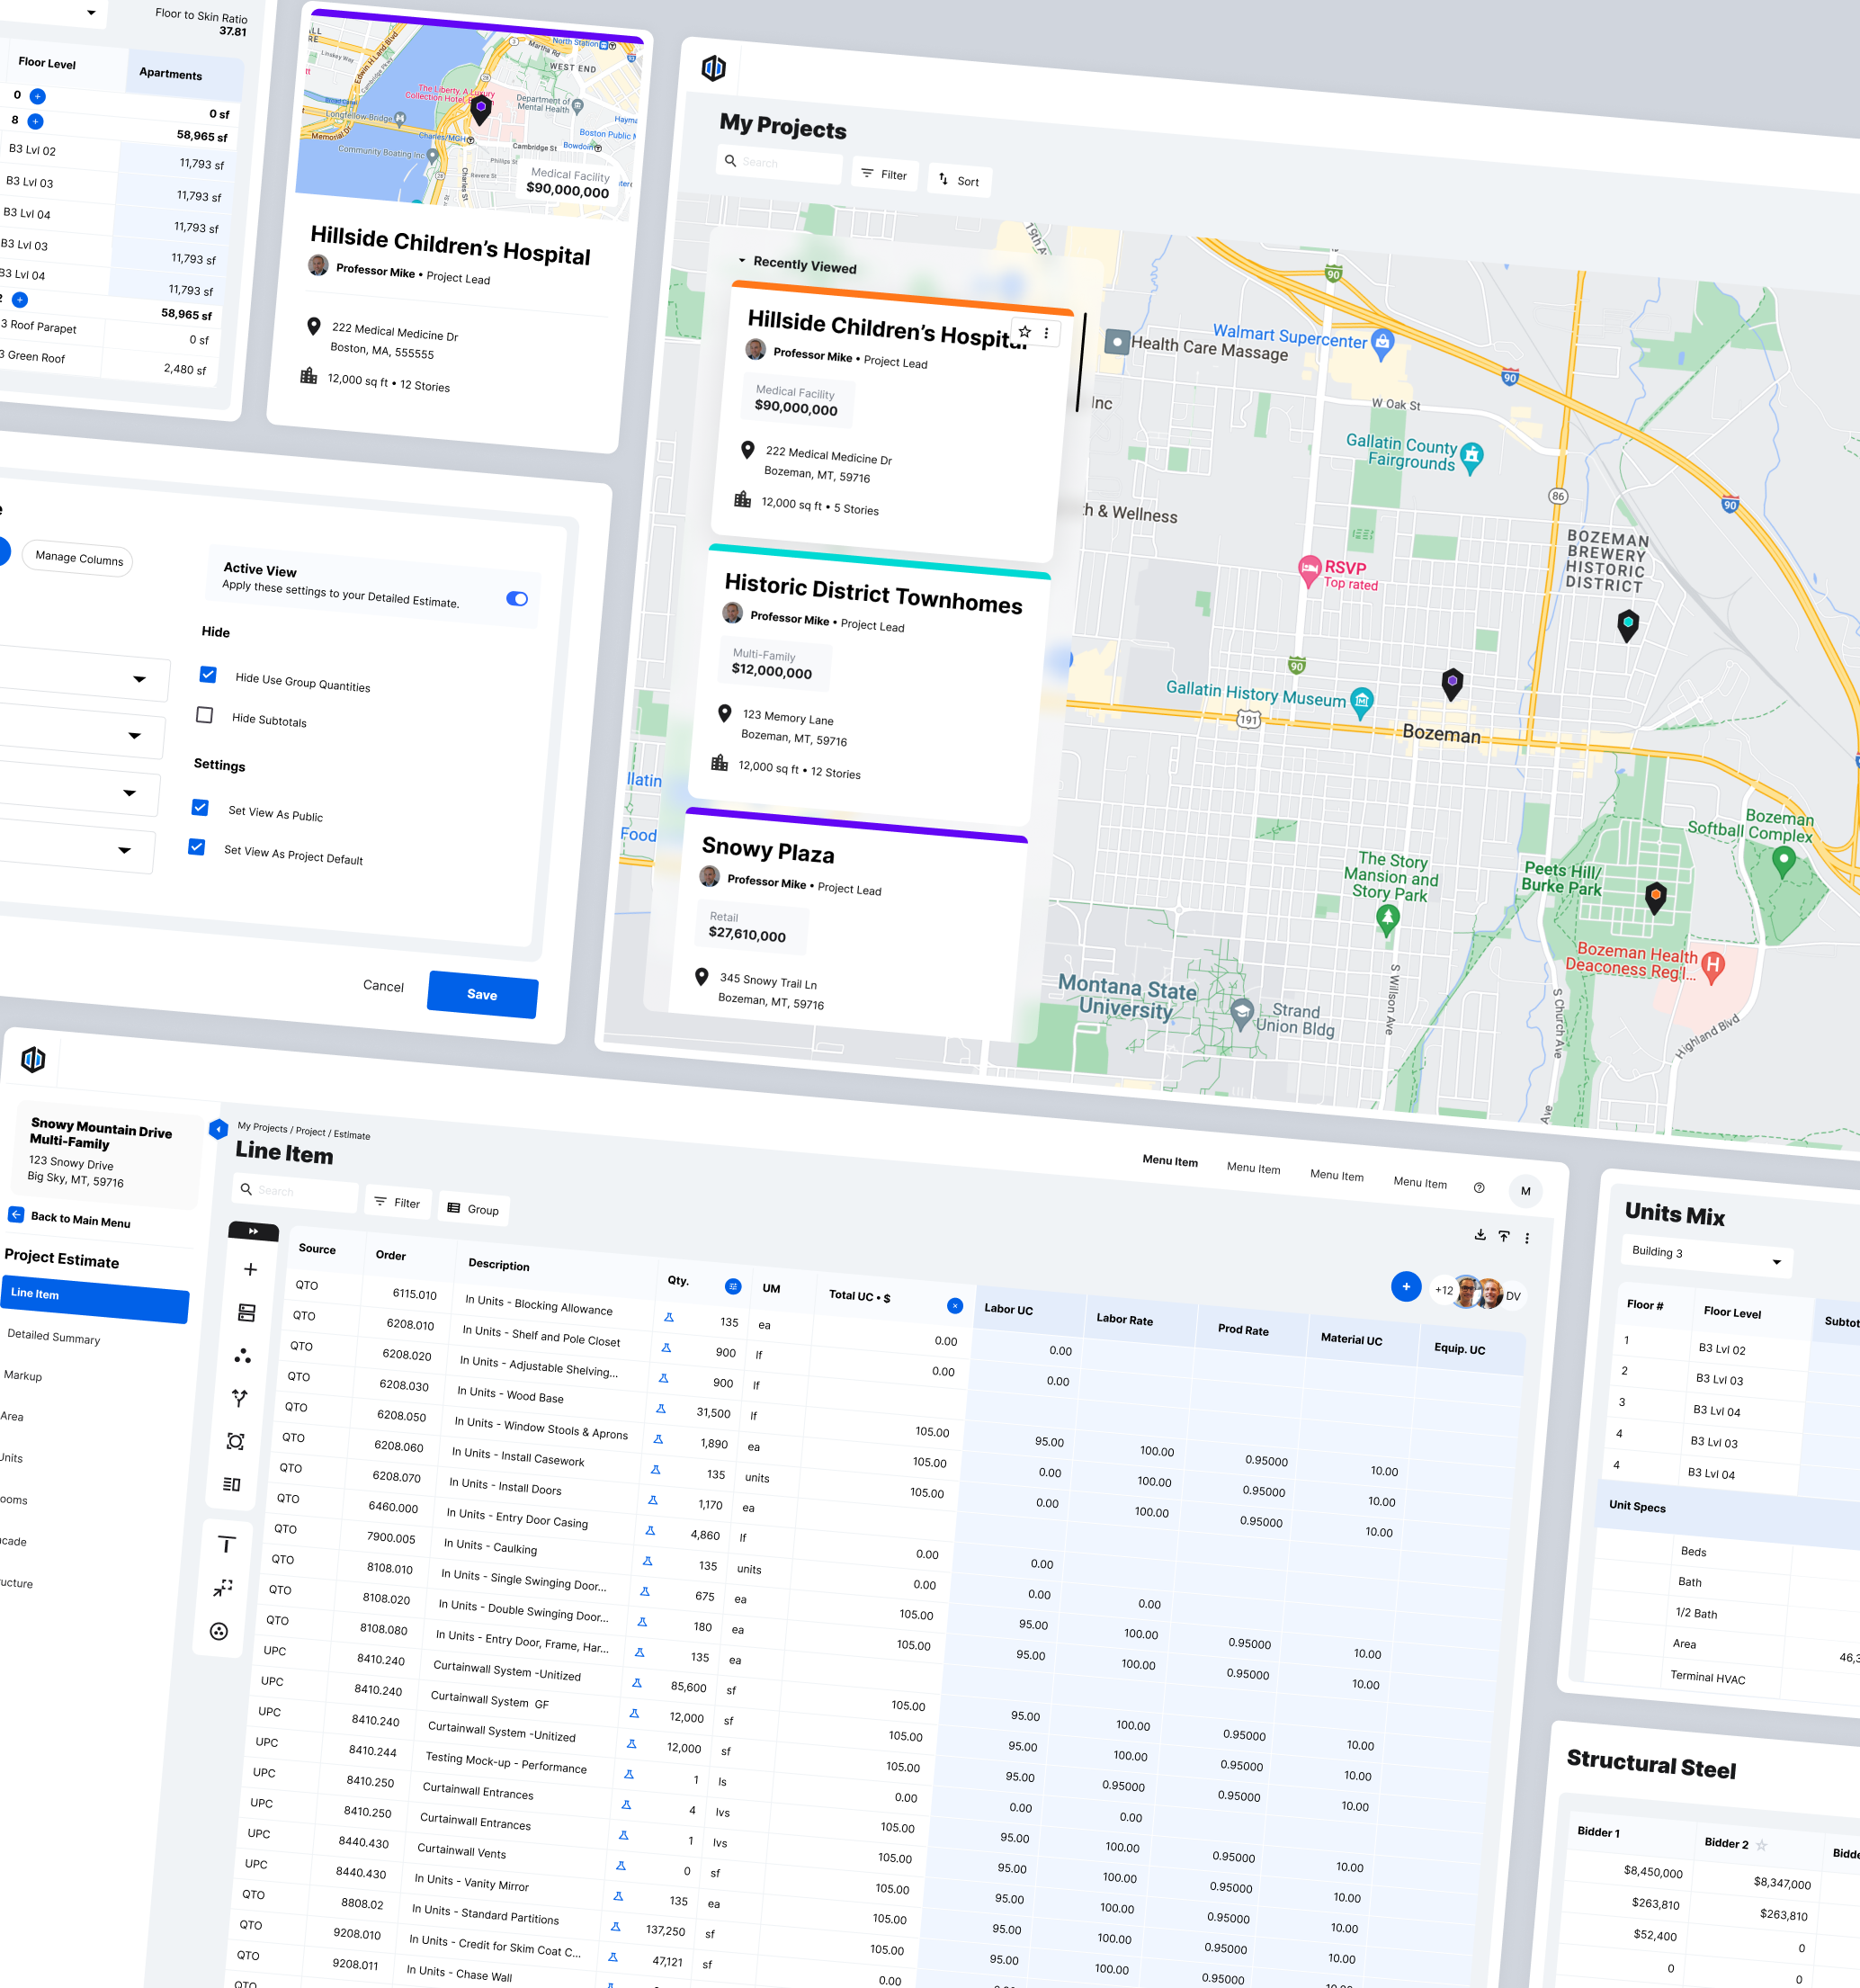Open the help question mark icon
The width and height of the screenshot is (1860, 1988).
(1479, 1188)
